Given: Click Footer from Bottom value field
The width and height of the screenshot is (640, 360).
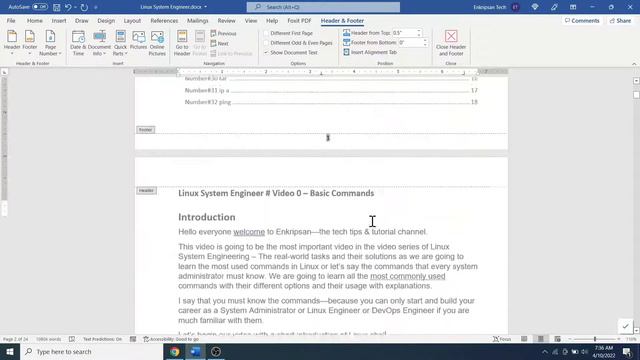Looking at the screenshot, I should pyautogui.click(x=410, y=42).
